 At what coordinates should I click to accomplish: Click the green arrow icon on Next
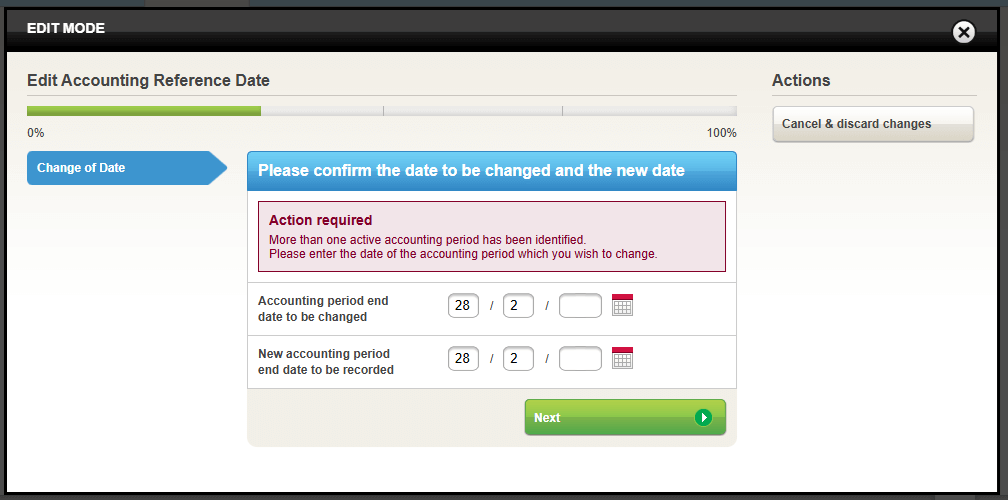coord(703,417)
